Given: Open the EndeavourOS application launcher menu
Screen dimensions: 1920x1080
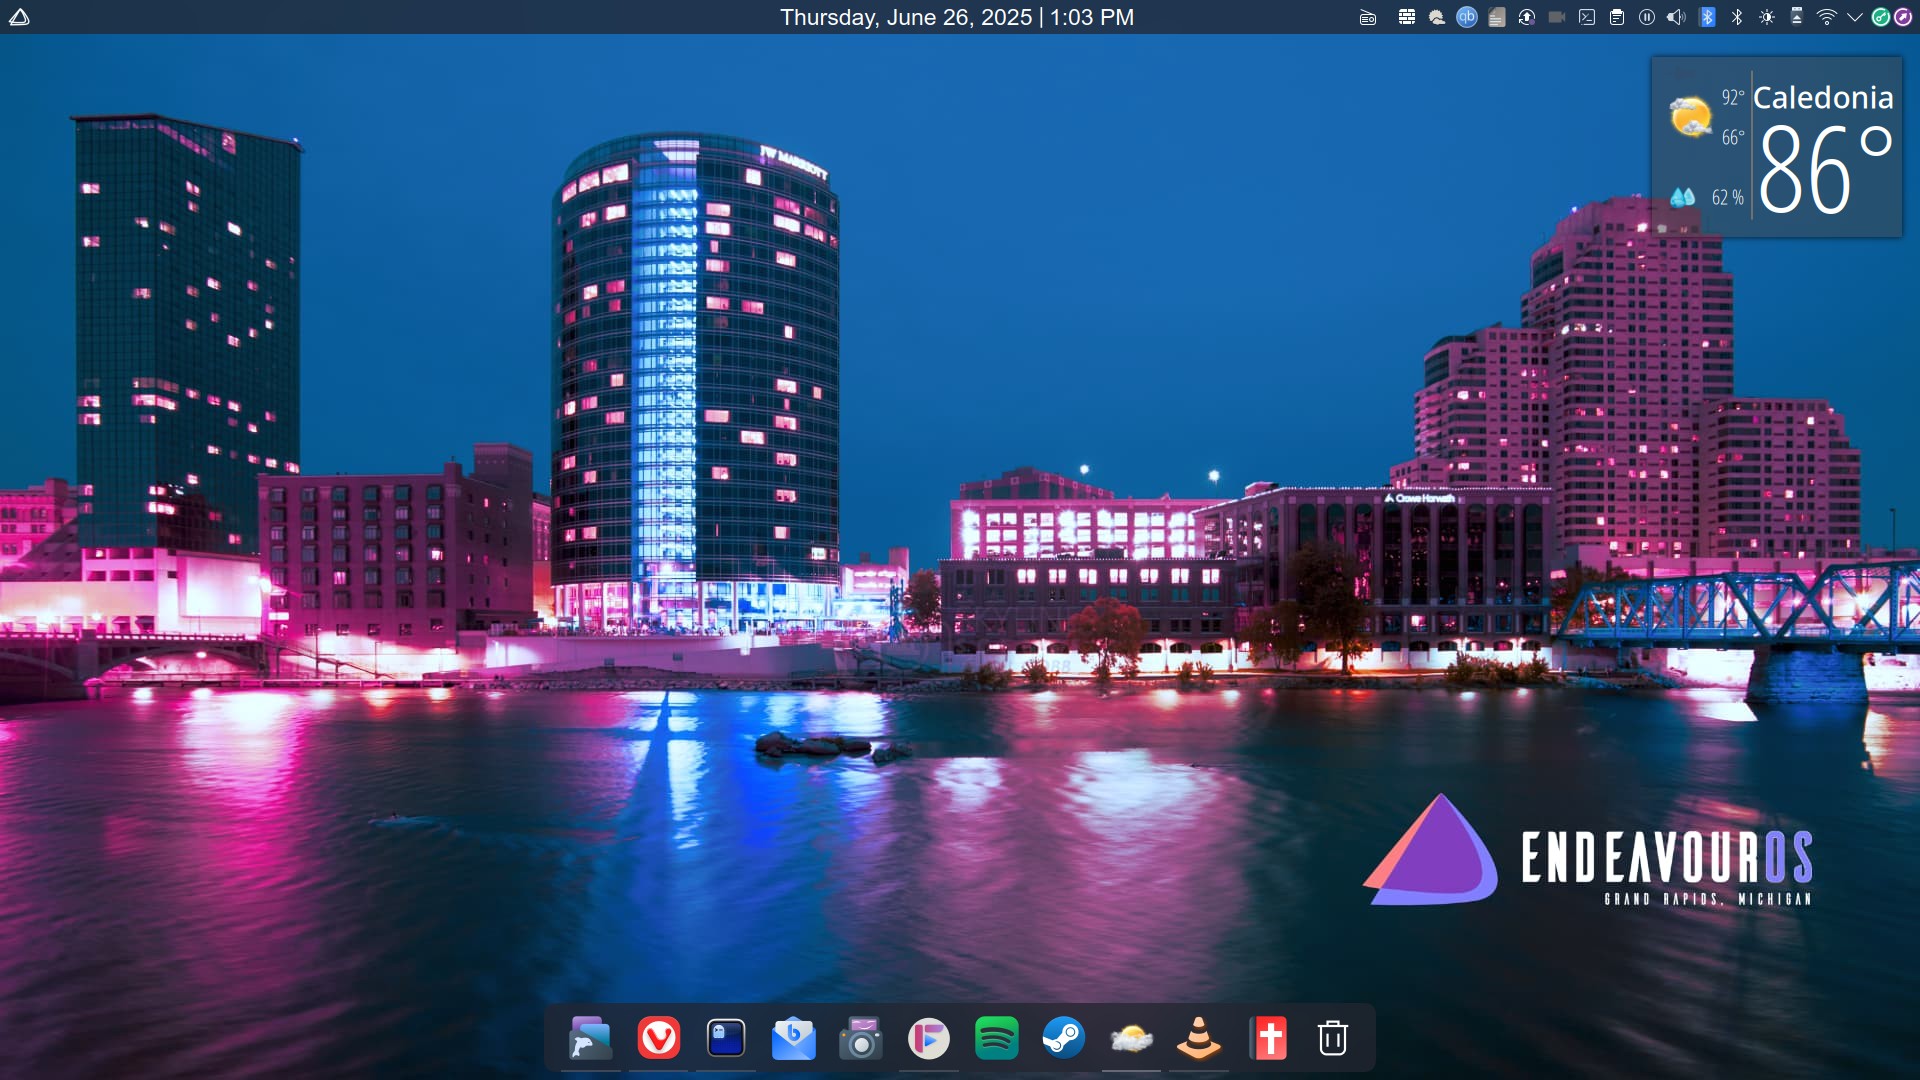Looking at the screenshot, I should pyautogui.click(x=19, y=17).
